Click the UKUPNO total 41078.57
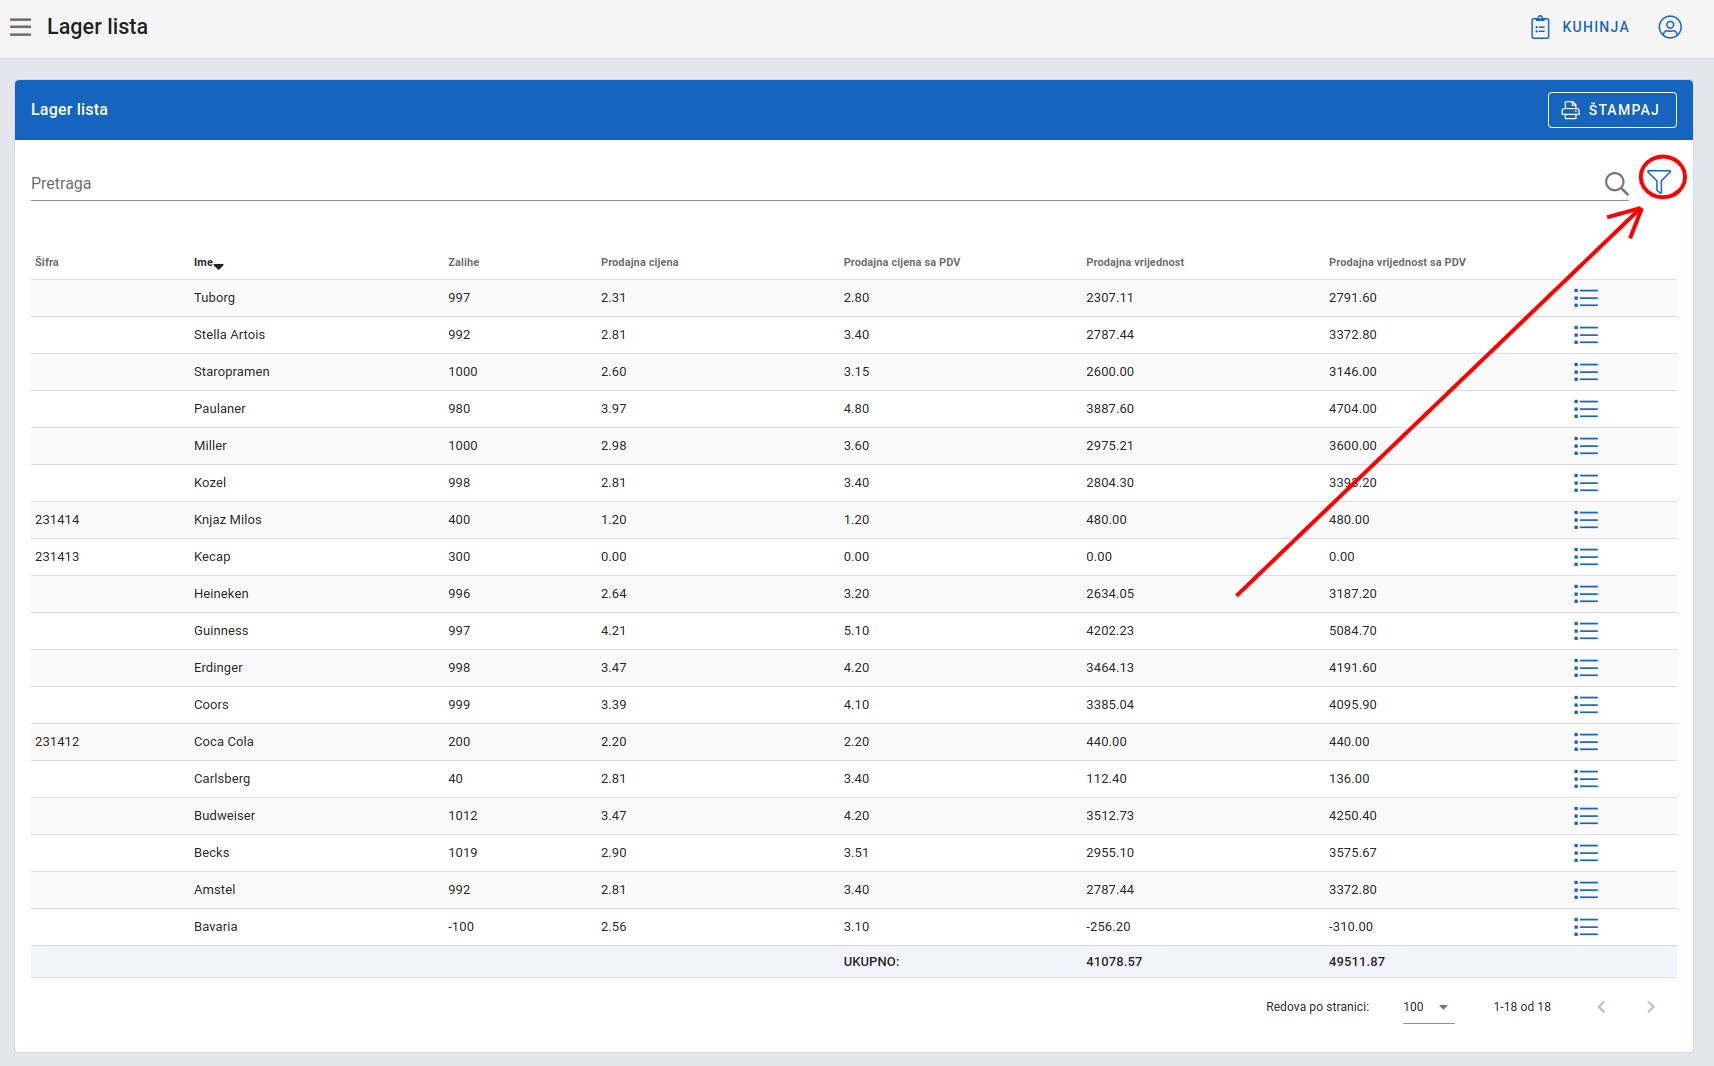Screen dimensions: 1714x1066 click(1114, 962)
